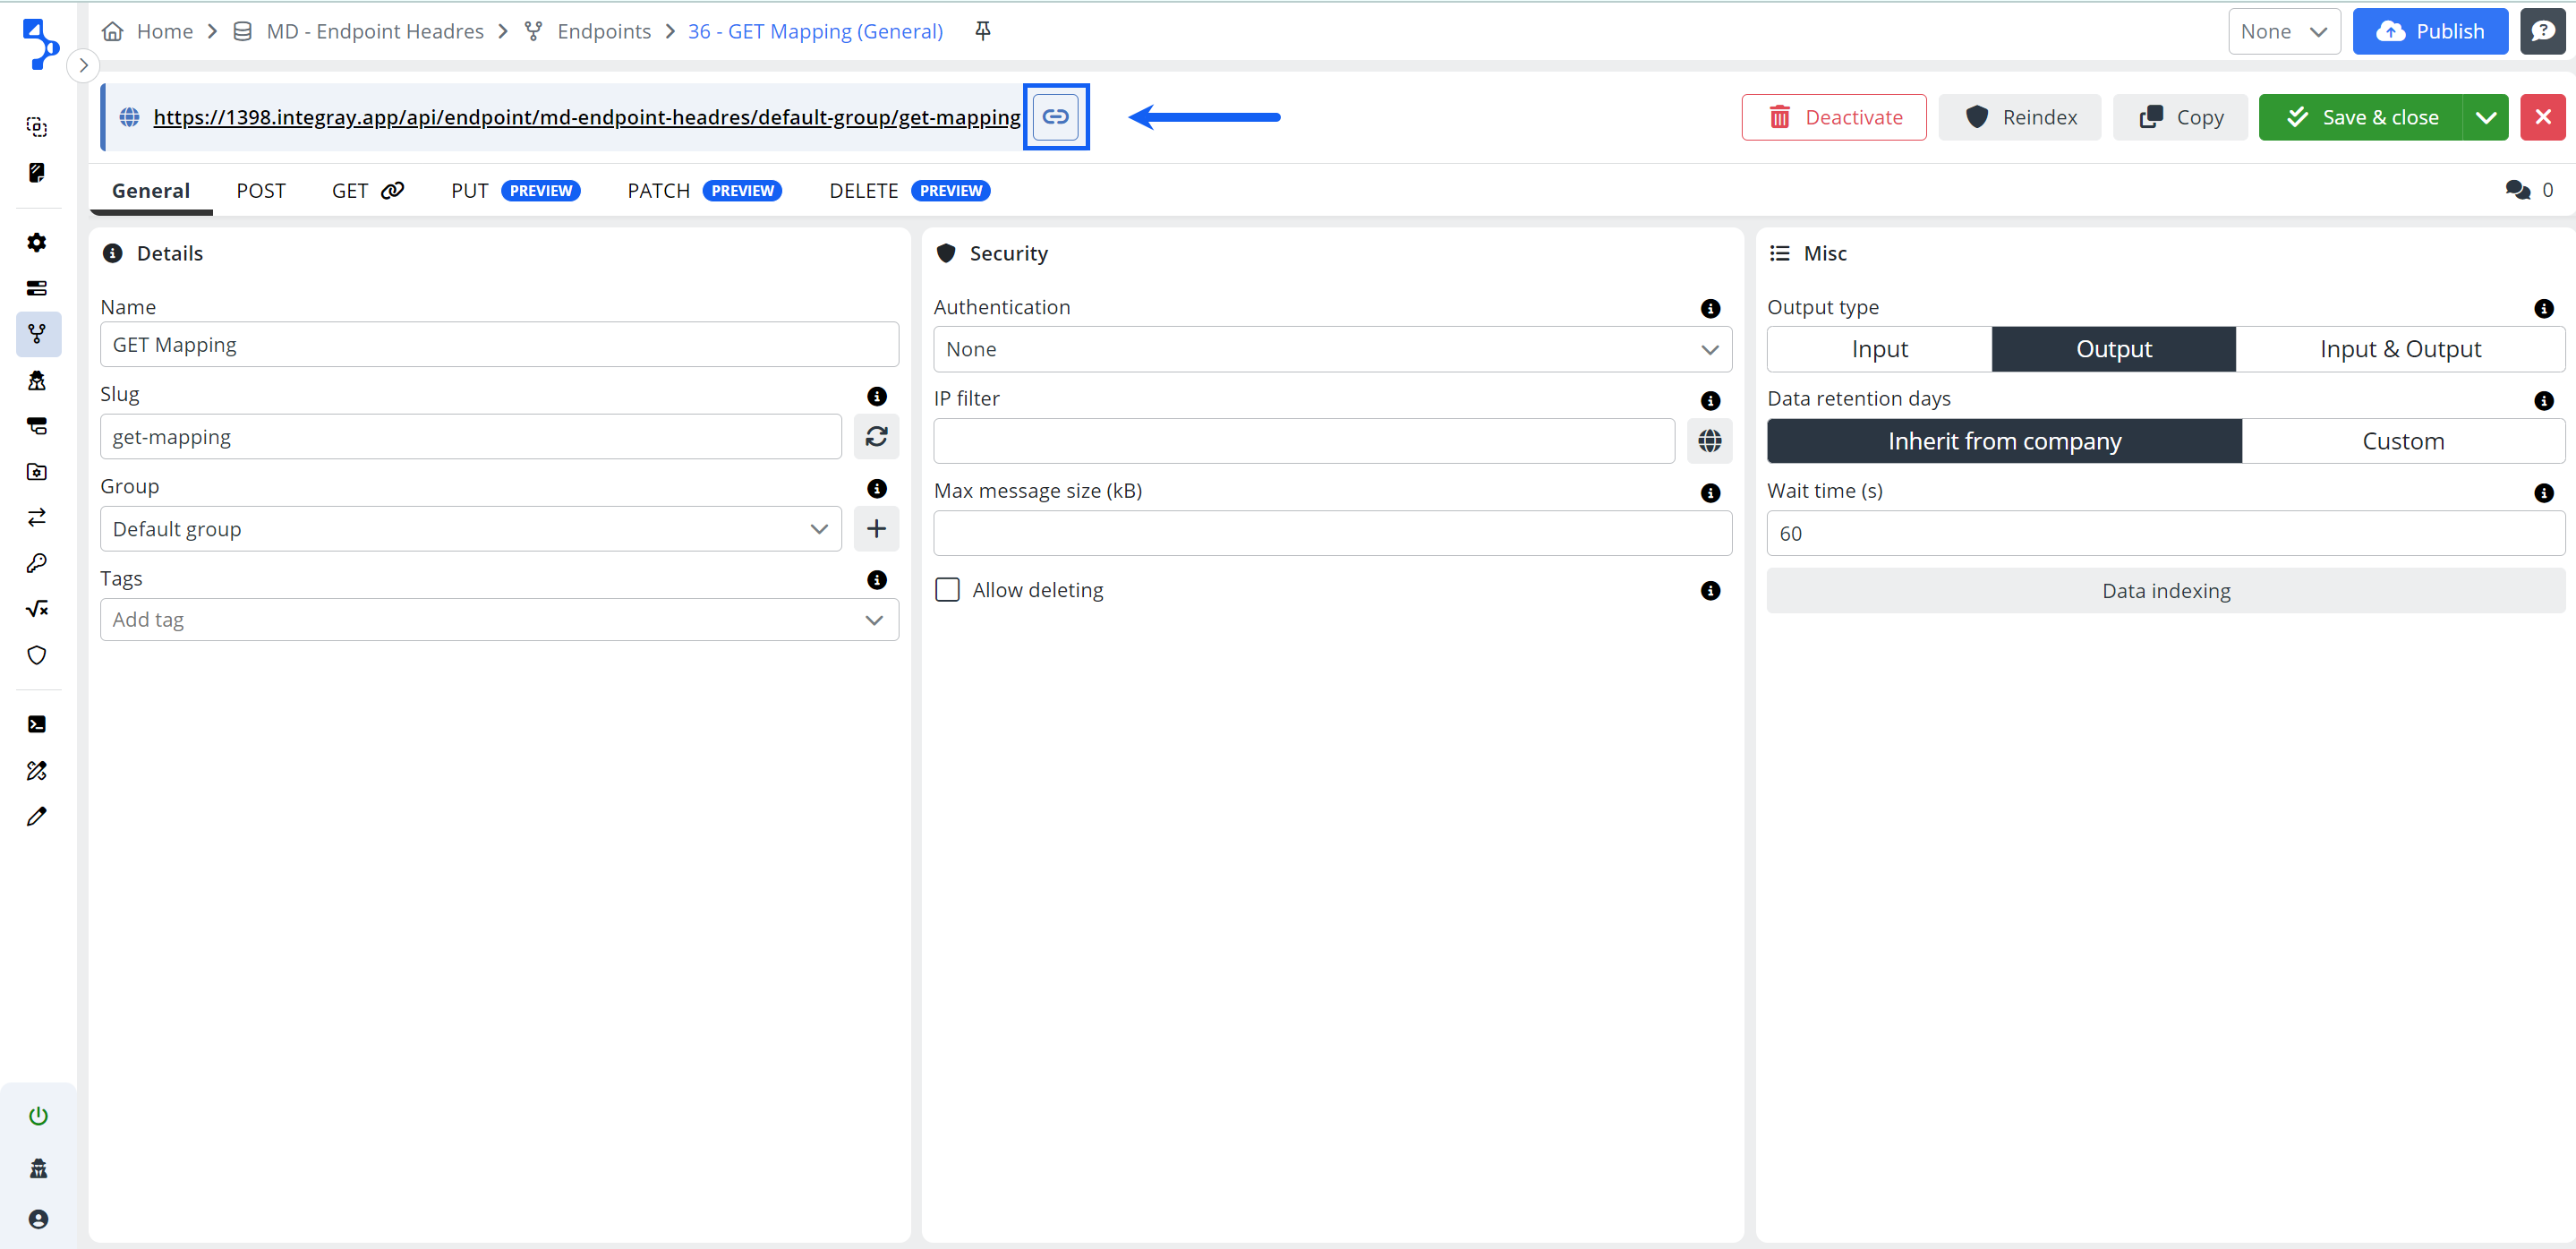Select Input & Output output type
The height and width of the screenshot is (1249, 2576).
(2399, 349)
